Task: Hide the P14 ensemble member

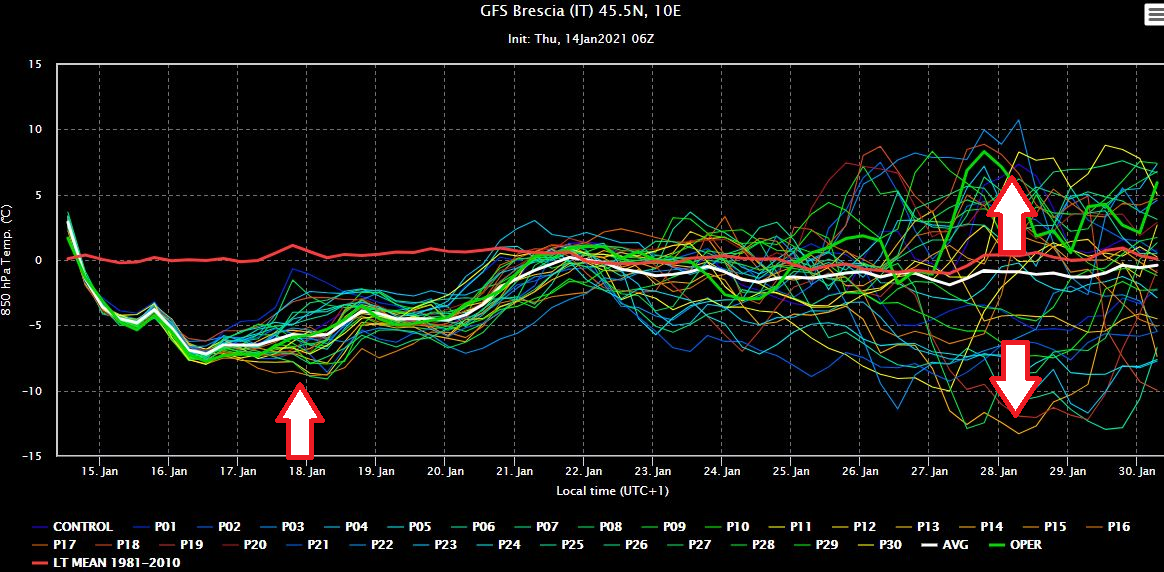Action: coord(980,527)
